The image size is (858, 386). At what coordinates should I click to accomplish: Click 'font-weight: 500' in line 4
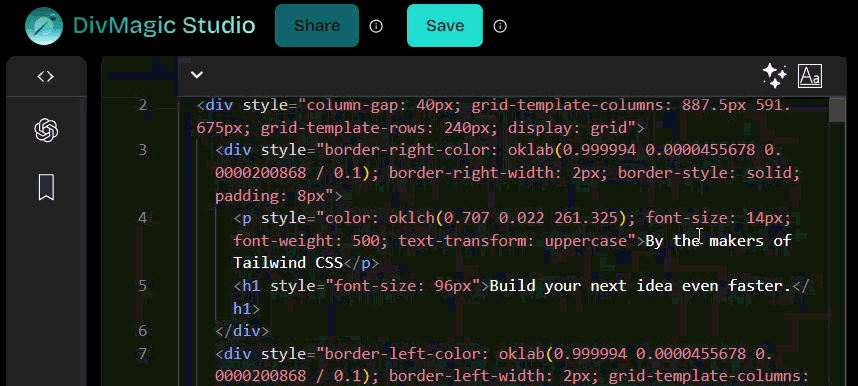click(x=306, y=240)
